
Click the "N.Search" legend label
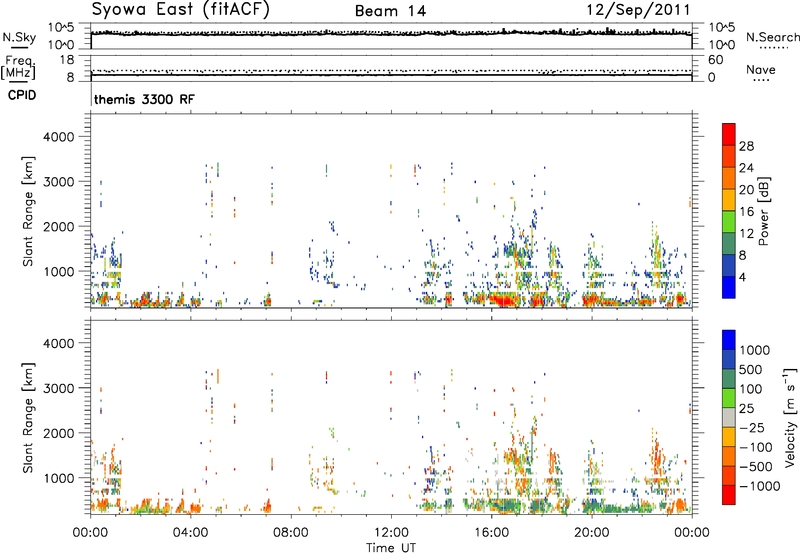[772, 37]
